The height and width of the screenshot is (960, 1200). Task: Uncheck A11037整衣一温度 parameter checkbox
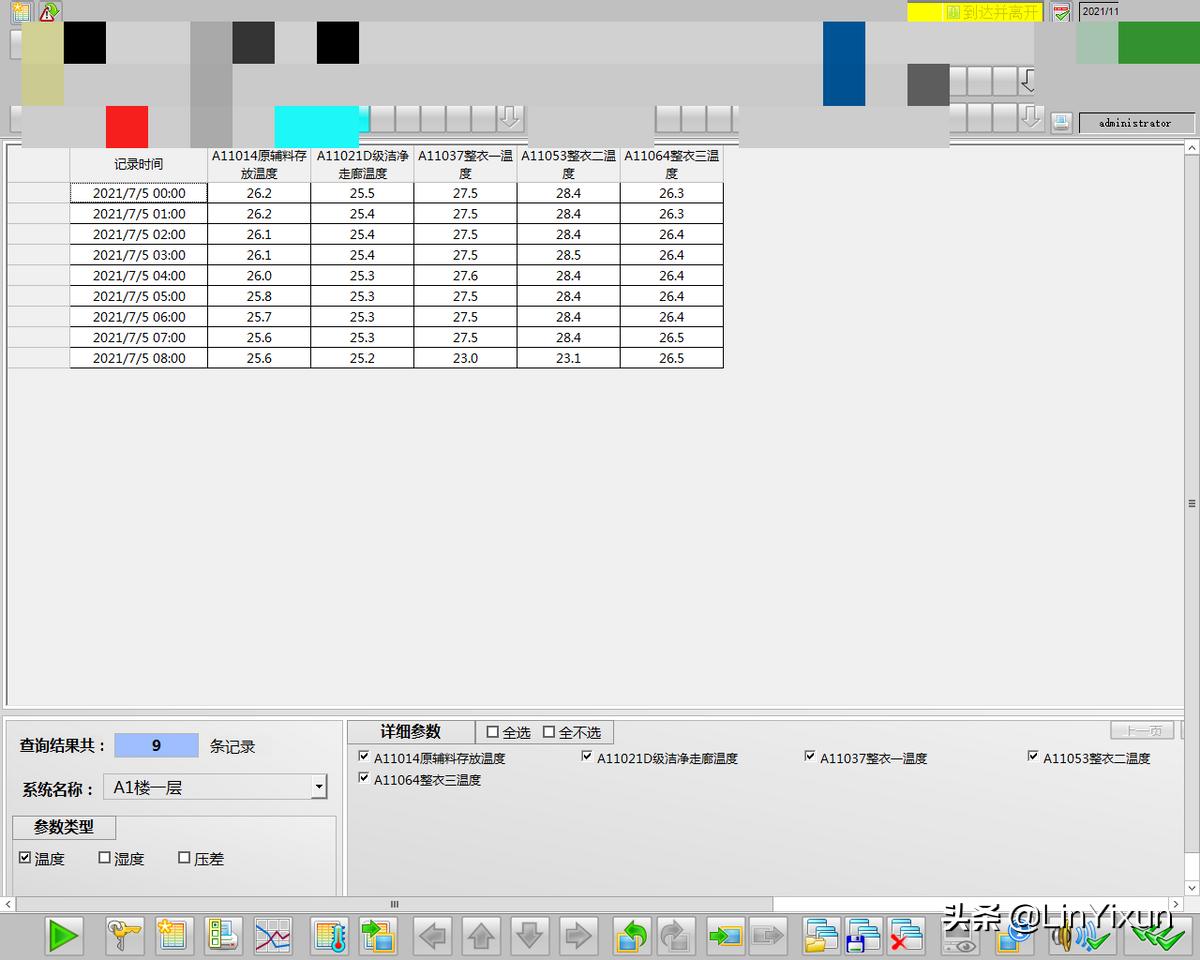(810, 757)
